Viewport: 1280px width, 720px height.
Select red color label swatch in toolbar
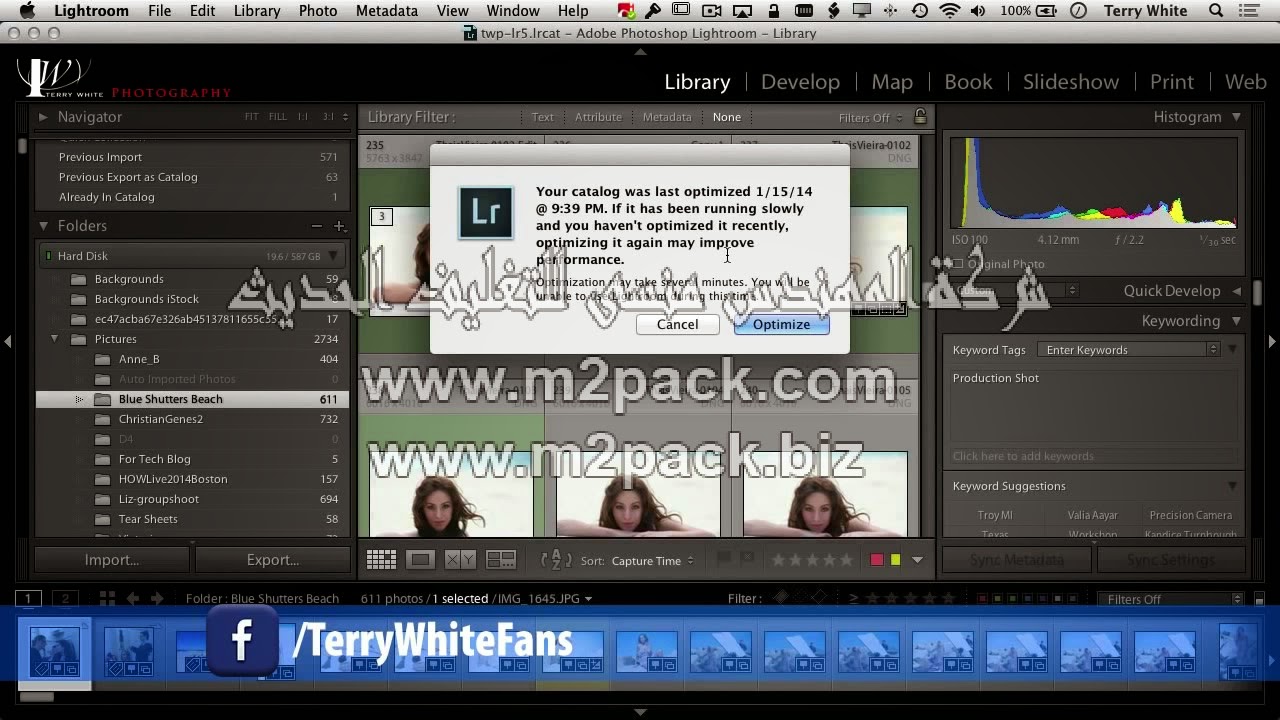[x=877, y=560]
